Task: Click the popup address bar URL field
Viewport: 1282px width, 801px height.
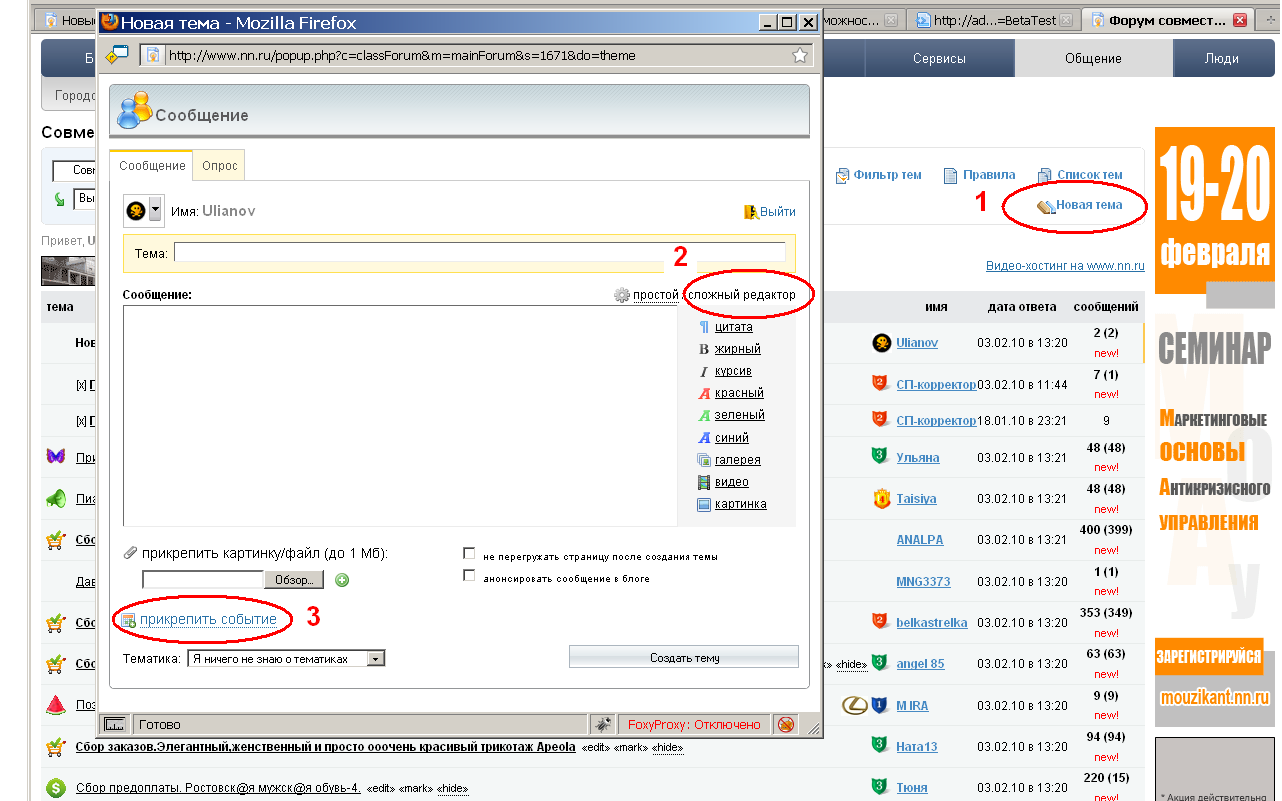Action: click(x=476, y=56)
